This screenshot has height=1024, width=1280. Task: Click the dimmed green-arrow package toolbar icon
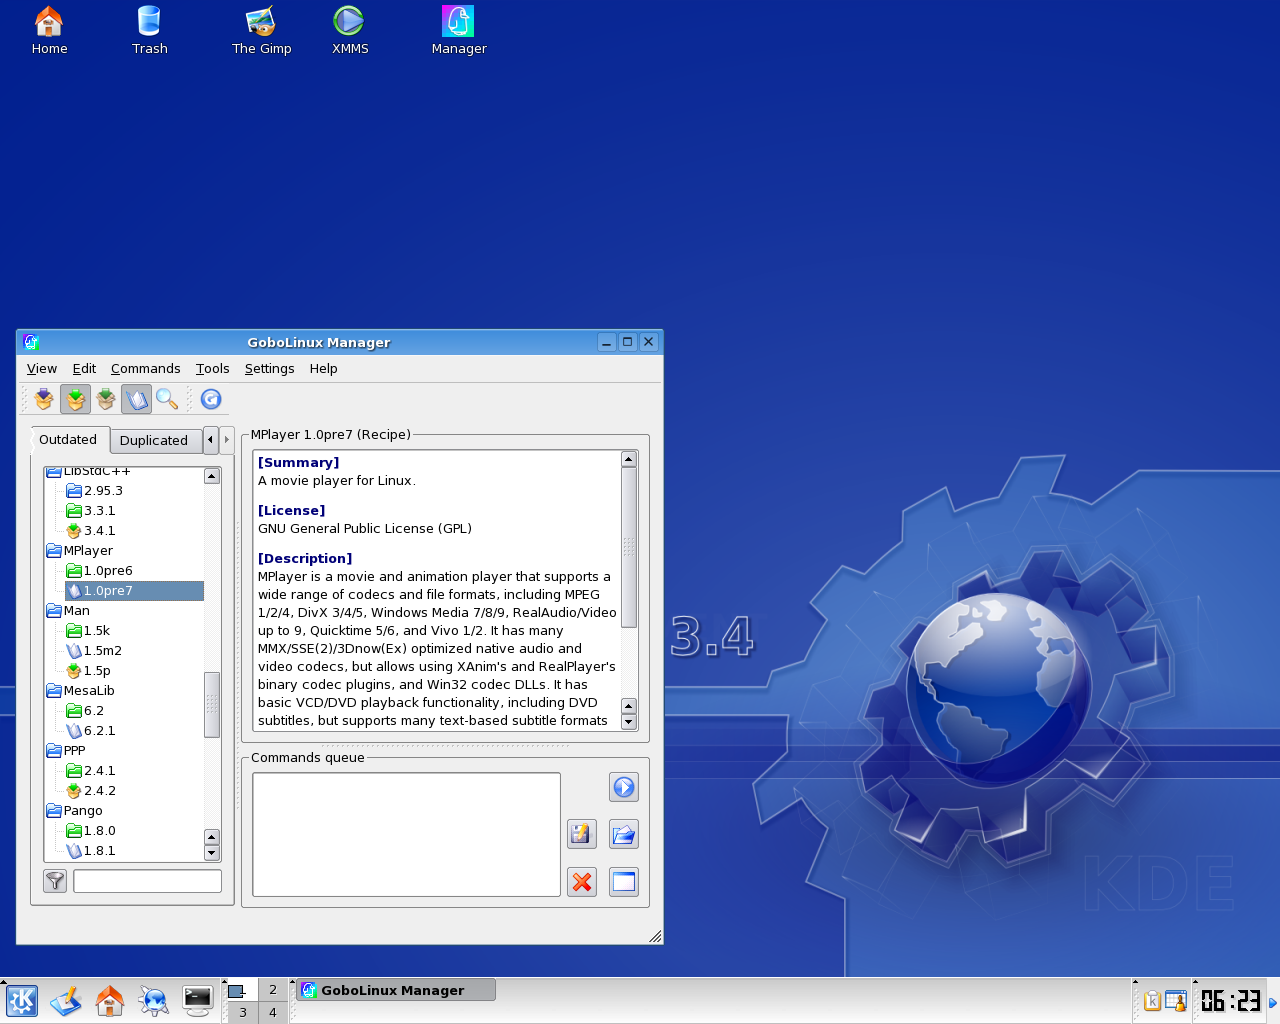106,399
